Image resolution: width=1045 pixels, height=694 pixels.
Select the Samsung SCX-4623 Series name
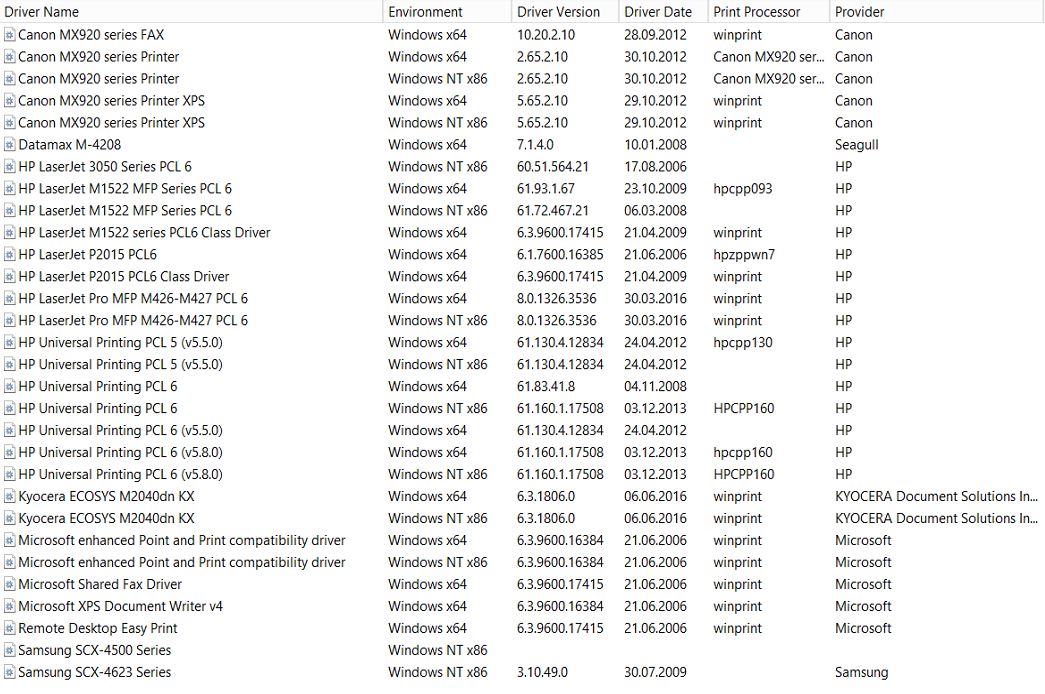point(95,673)
